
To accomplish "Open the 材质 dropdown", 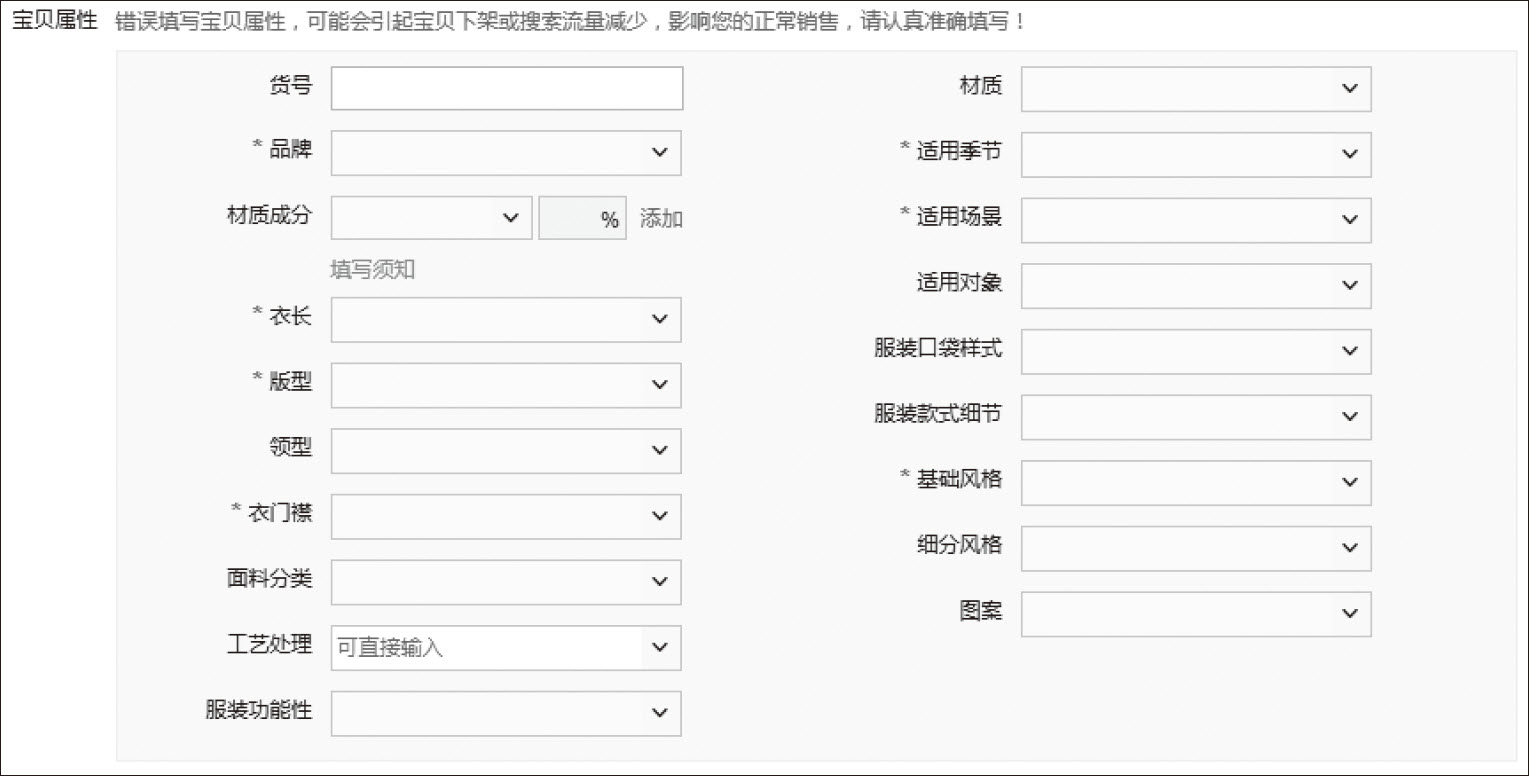I will (x=1196, y=89).
